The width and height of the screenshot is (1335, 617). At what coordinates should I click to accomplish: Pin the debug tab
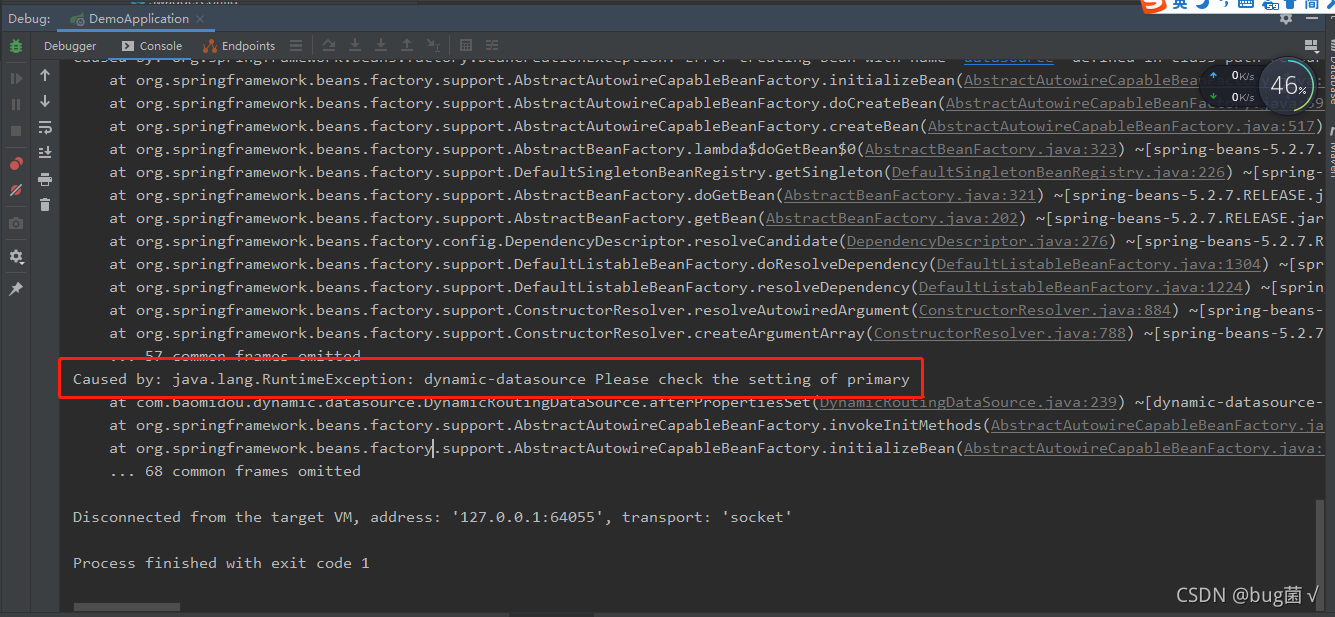click(14, 287)
